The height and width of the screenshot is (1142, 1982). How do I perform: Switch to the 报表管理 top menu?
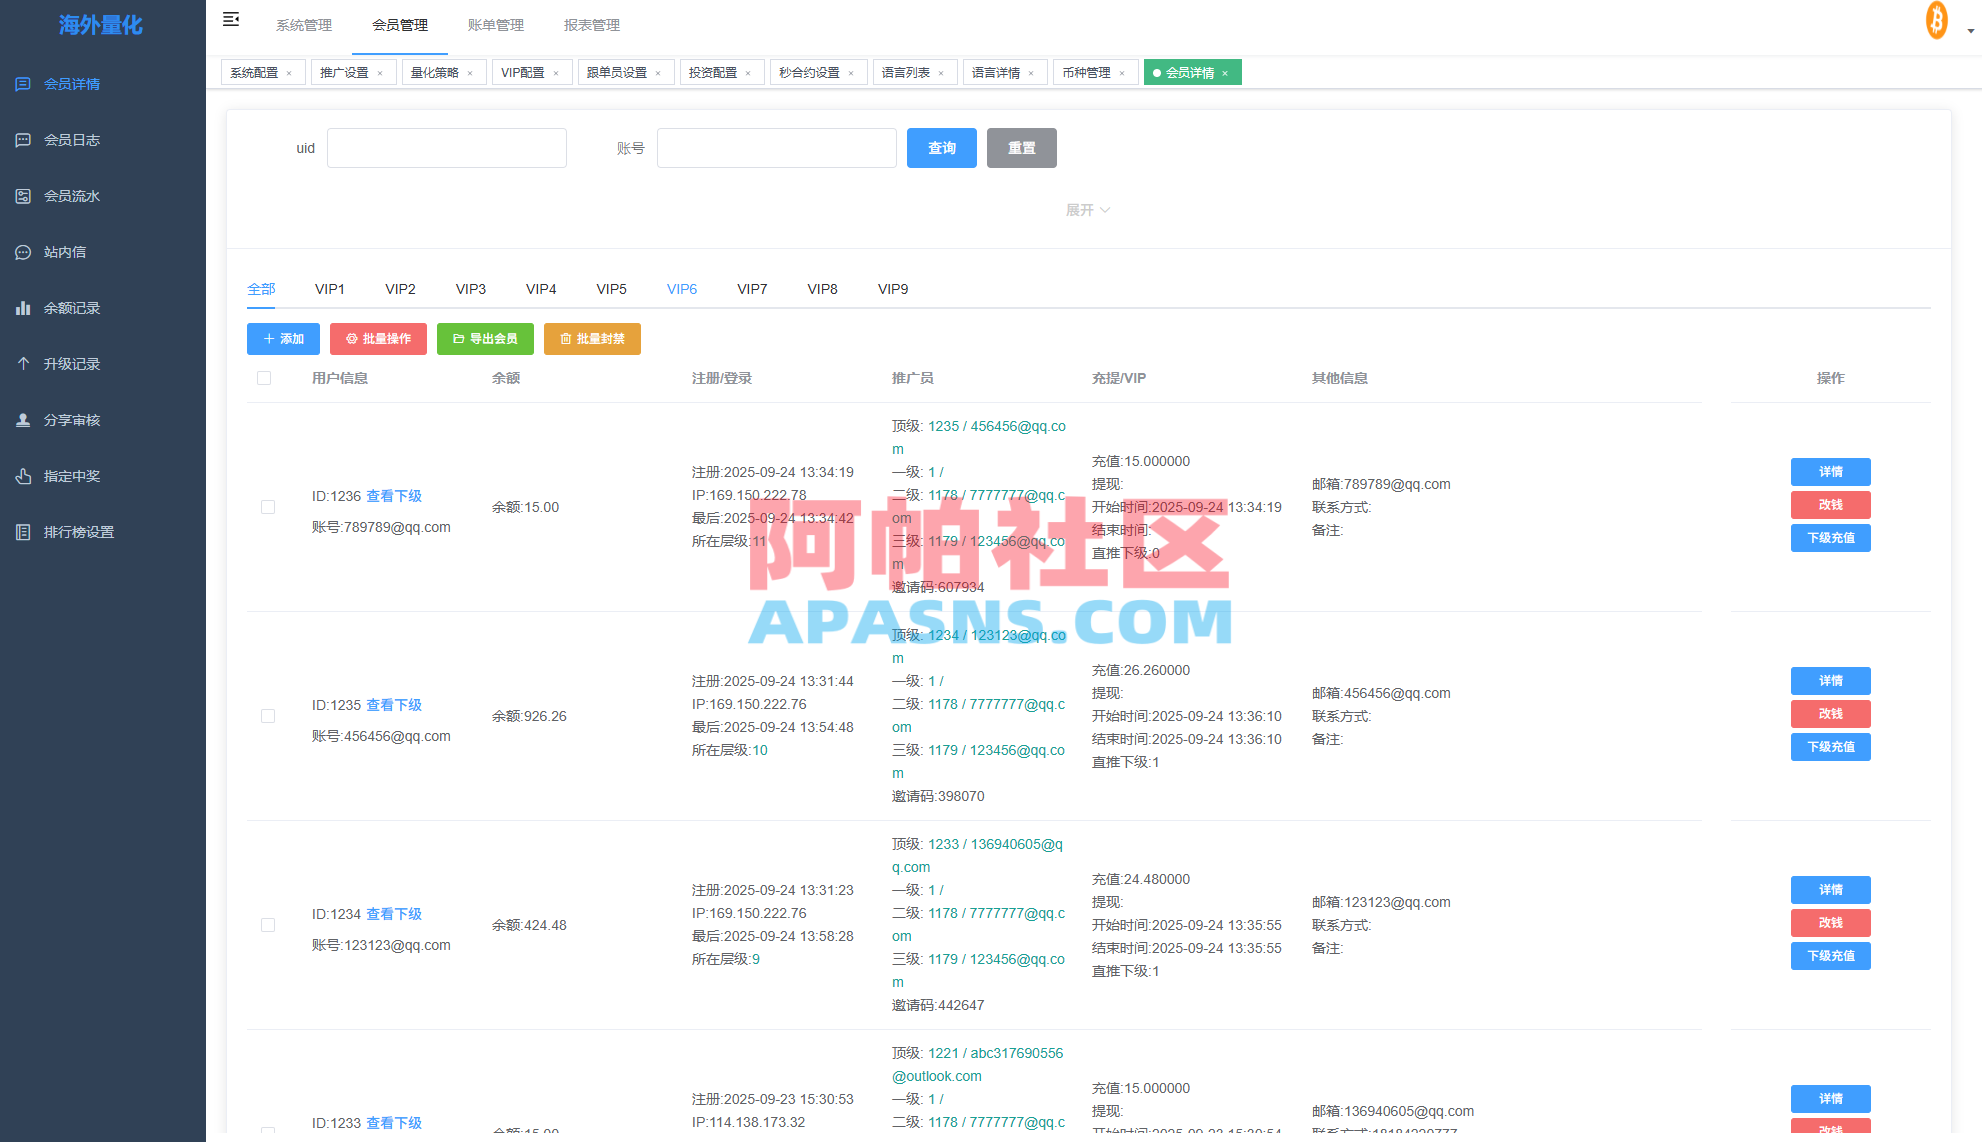(592, 25)
